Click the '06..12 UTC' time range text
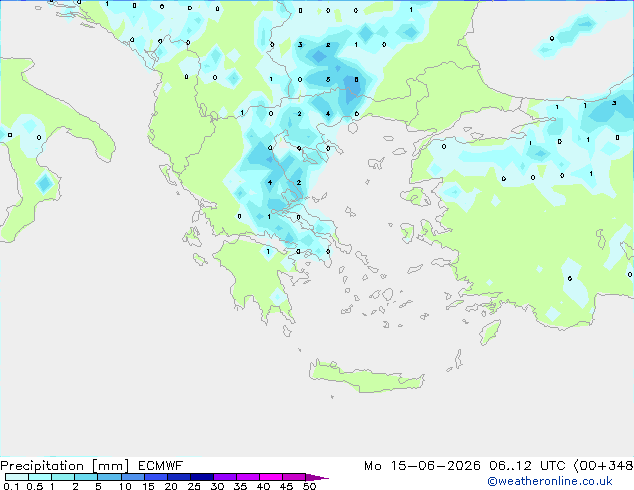Image resolution: width=634 pixels, height=490 pixels. (528, 466)
